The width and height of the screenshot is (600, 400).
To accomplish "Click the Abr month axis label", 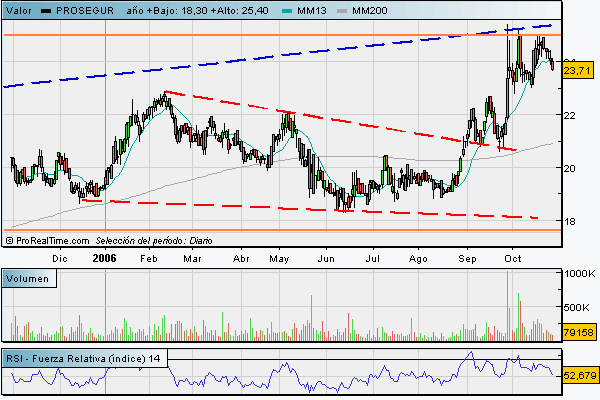I will (241, 259).
